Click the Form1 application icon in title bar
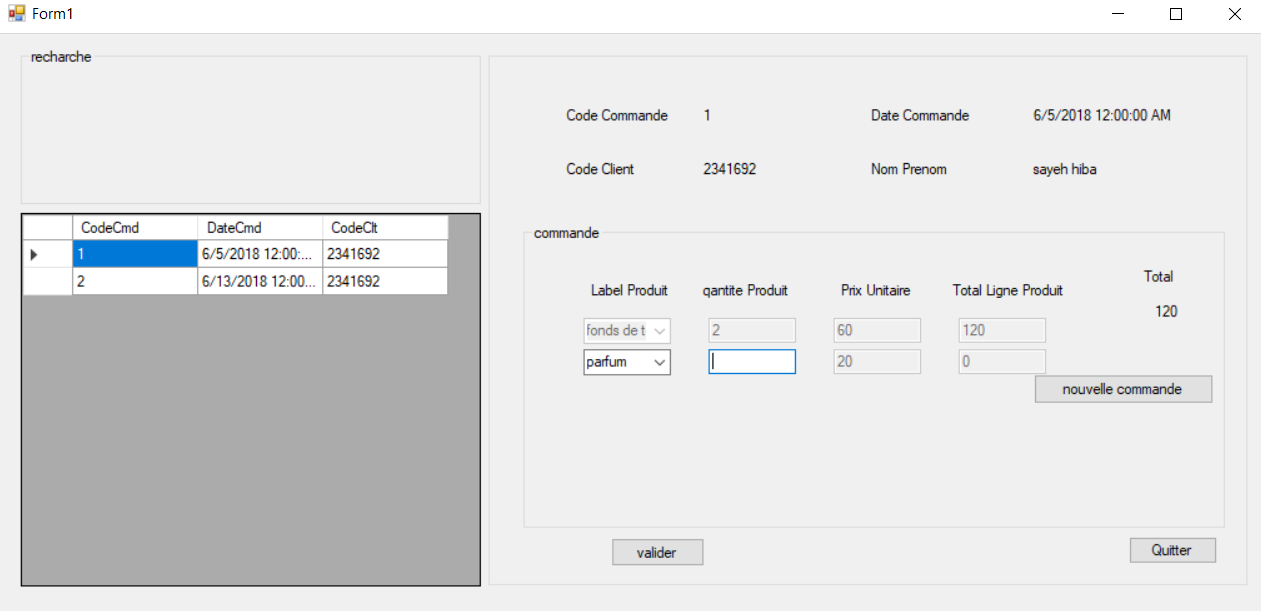1261x611 pixels. pos(16,14)
